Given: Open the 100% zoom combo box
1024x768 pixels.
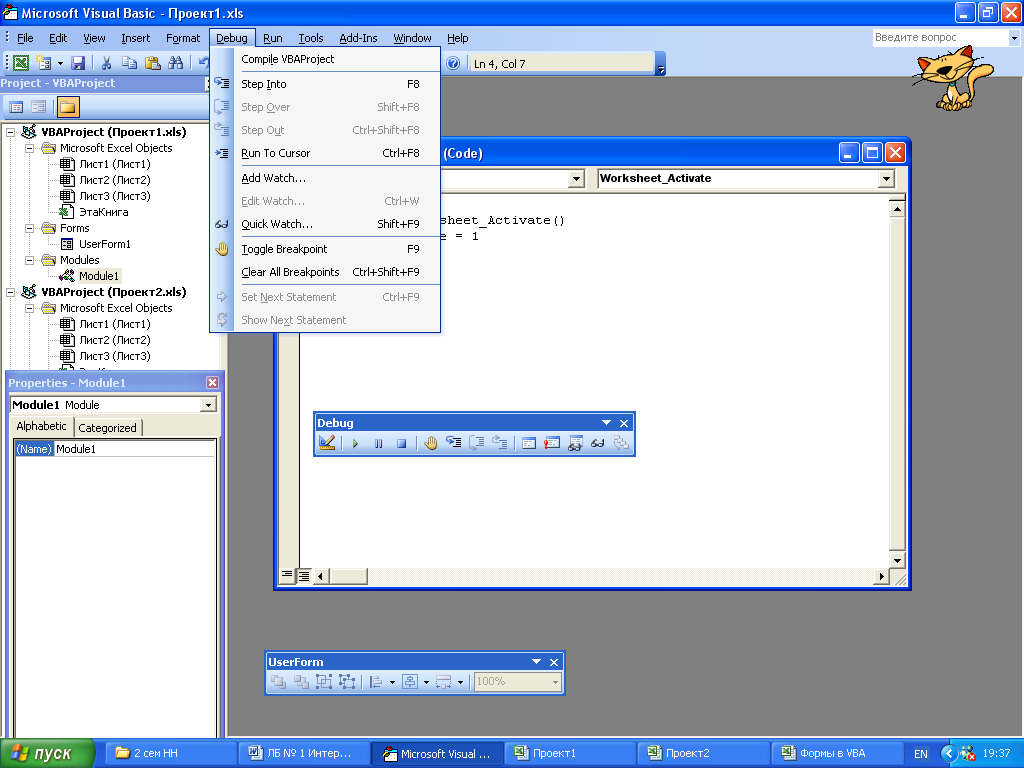Looking at the screenshot, I should (x=517, y=682).
